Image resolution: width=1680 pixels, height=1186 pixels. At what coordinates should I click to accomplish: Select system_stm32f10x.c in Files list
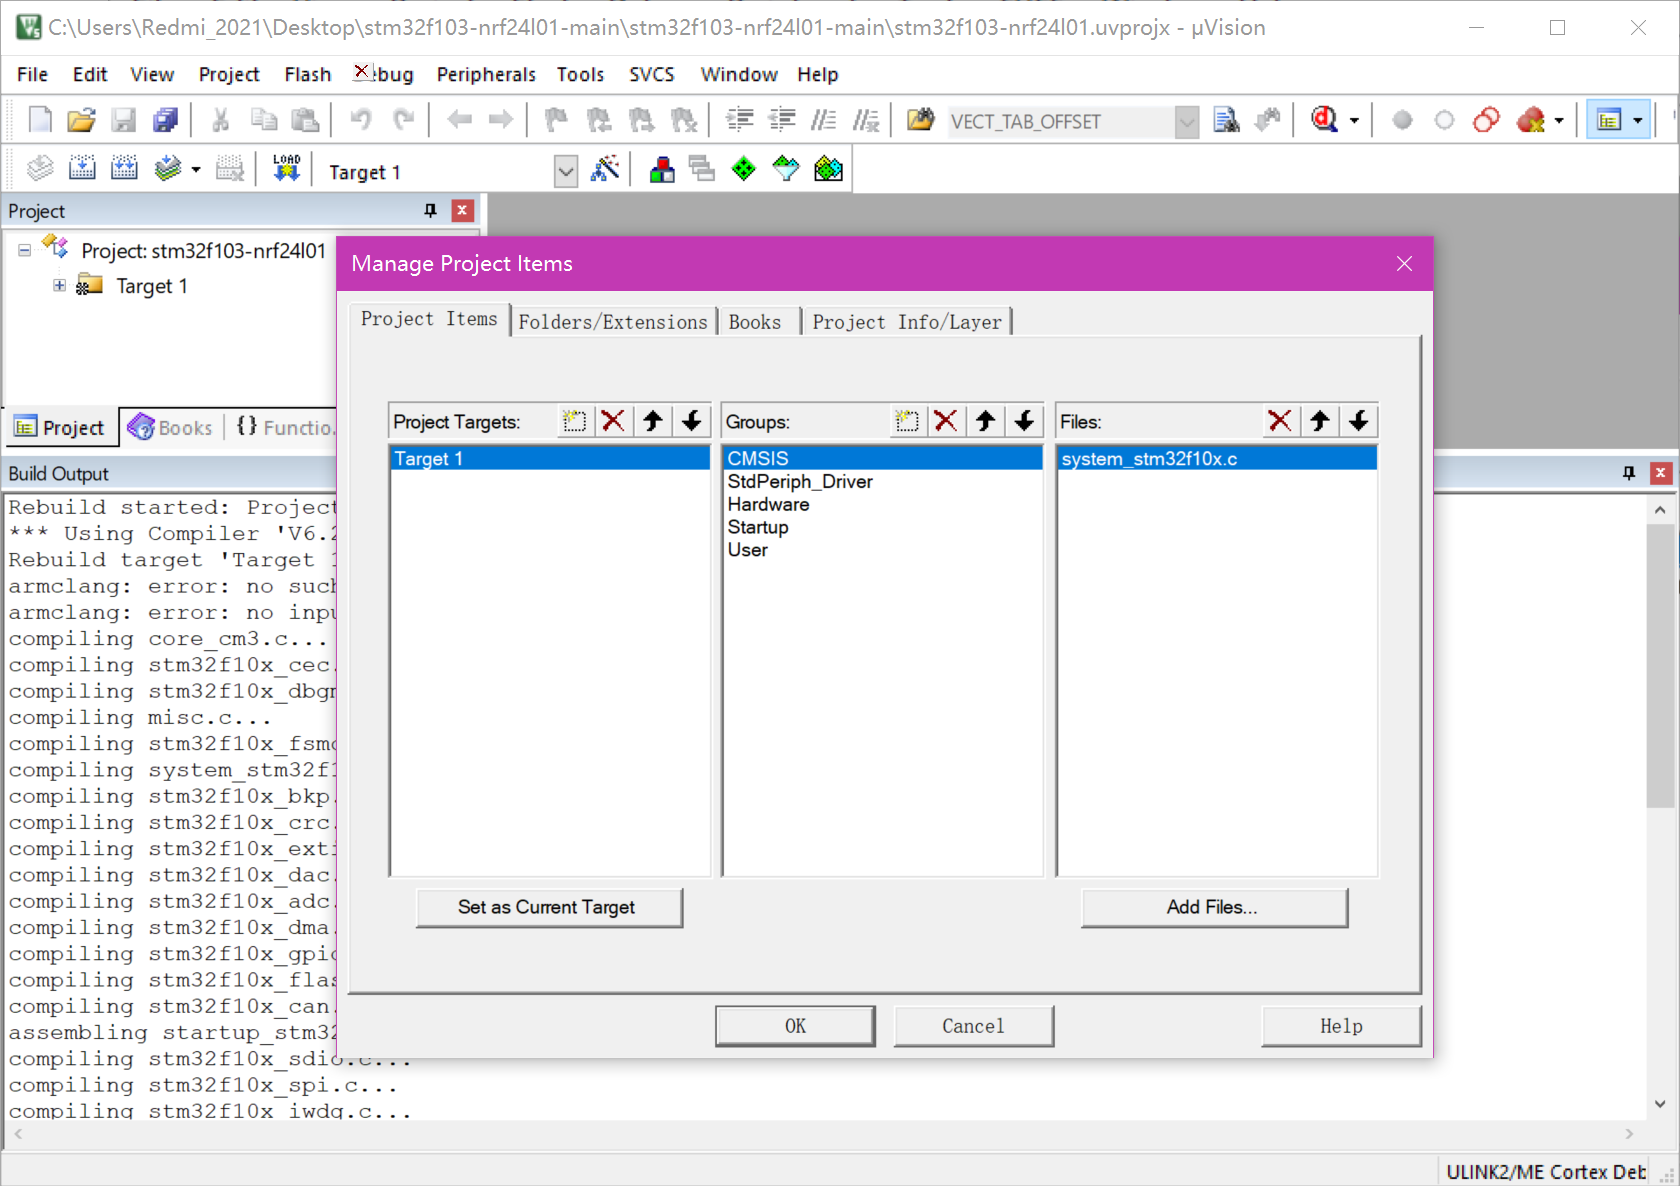click(x=1217, y=459)
